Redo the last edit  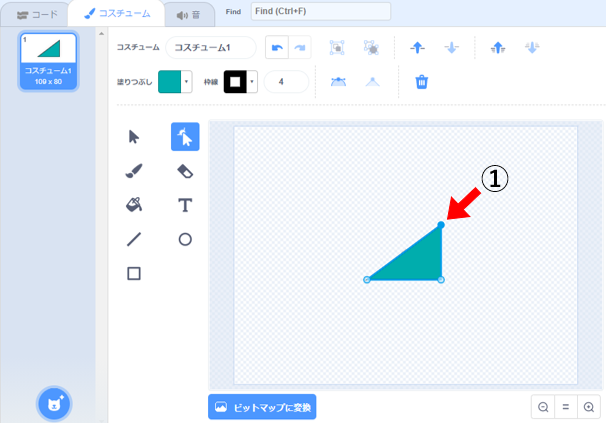pos(300,48)
